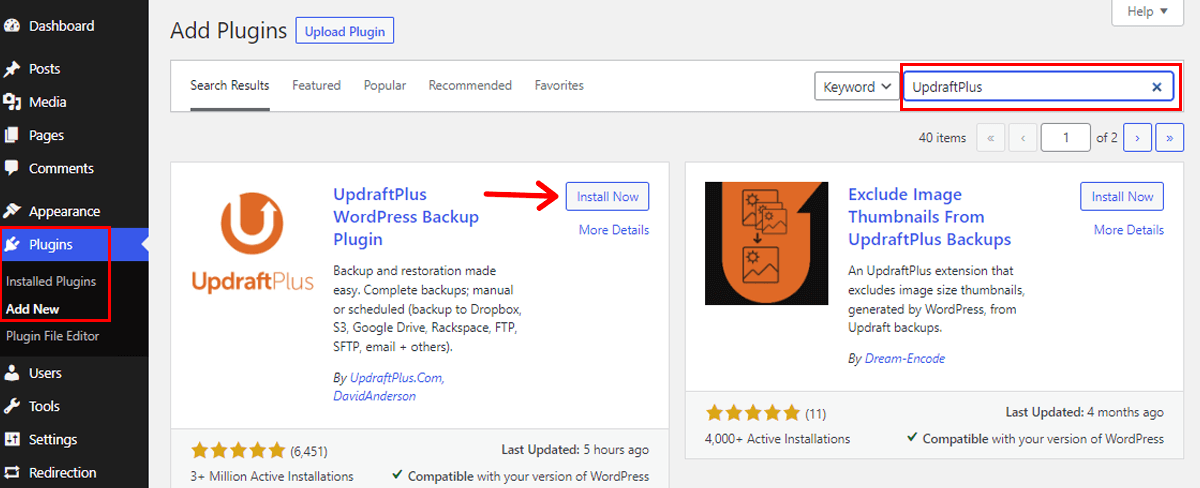The image size is (1200, 488).
Task: Switch to the Recommended tab
Action: click(470, 86)
